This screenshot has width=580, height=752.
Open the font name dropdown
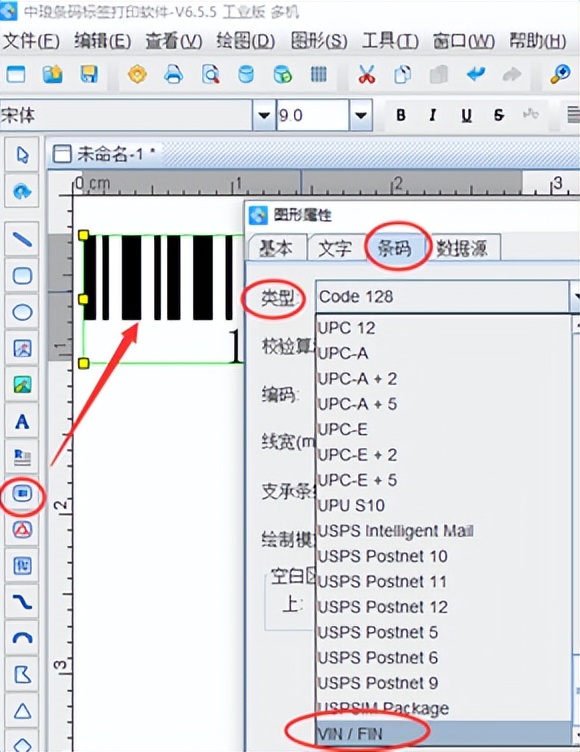click(264, 115)
